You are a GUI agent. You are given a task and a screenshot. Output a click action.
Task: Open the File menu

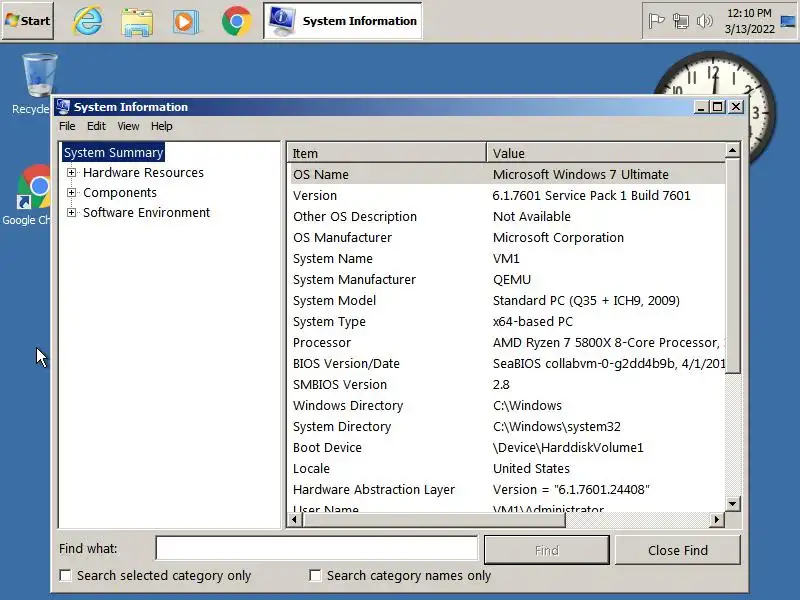click(67, 126)
